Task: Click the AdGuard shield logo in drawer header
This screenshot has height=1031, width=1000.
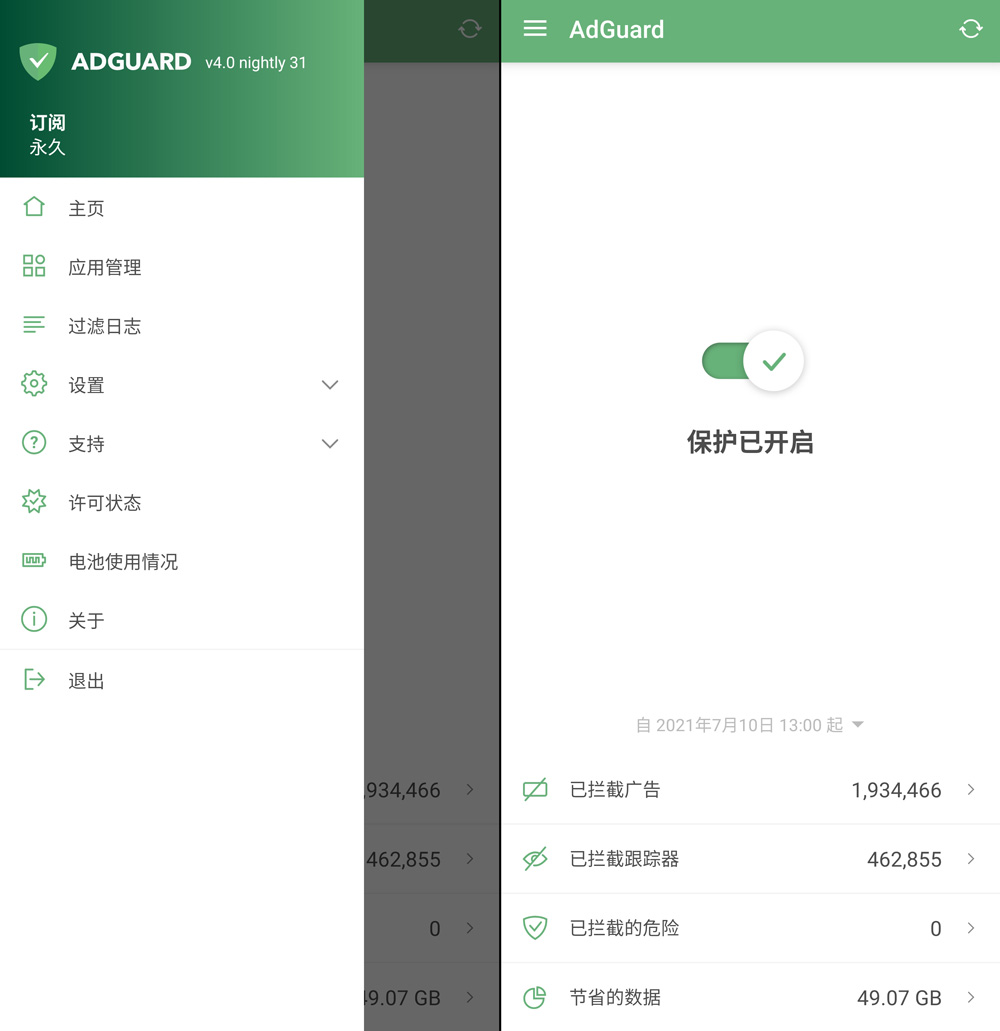Action: pyautogui.click(x=37, y=61)
